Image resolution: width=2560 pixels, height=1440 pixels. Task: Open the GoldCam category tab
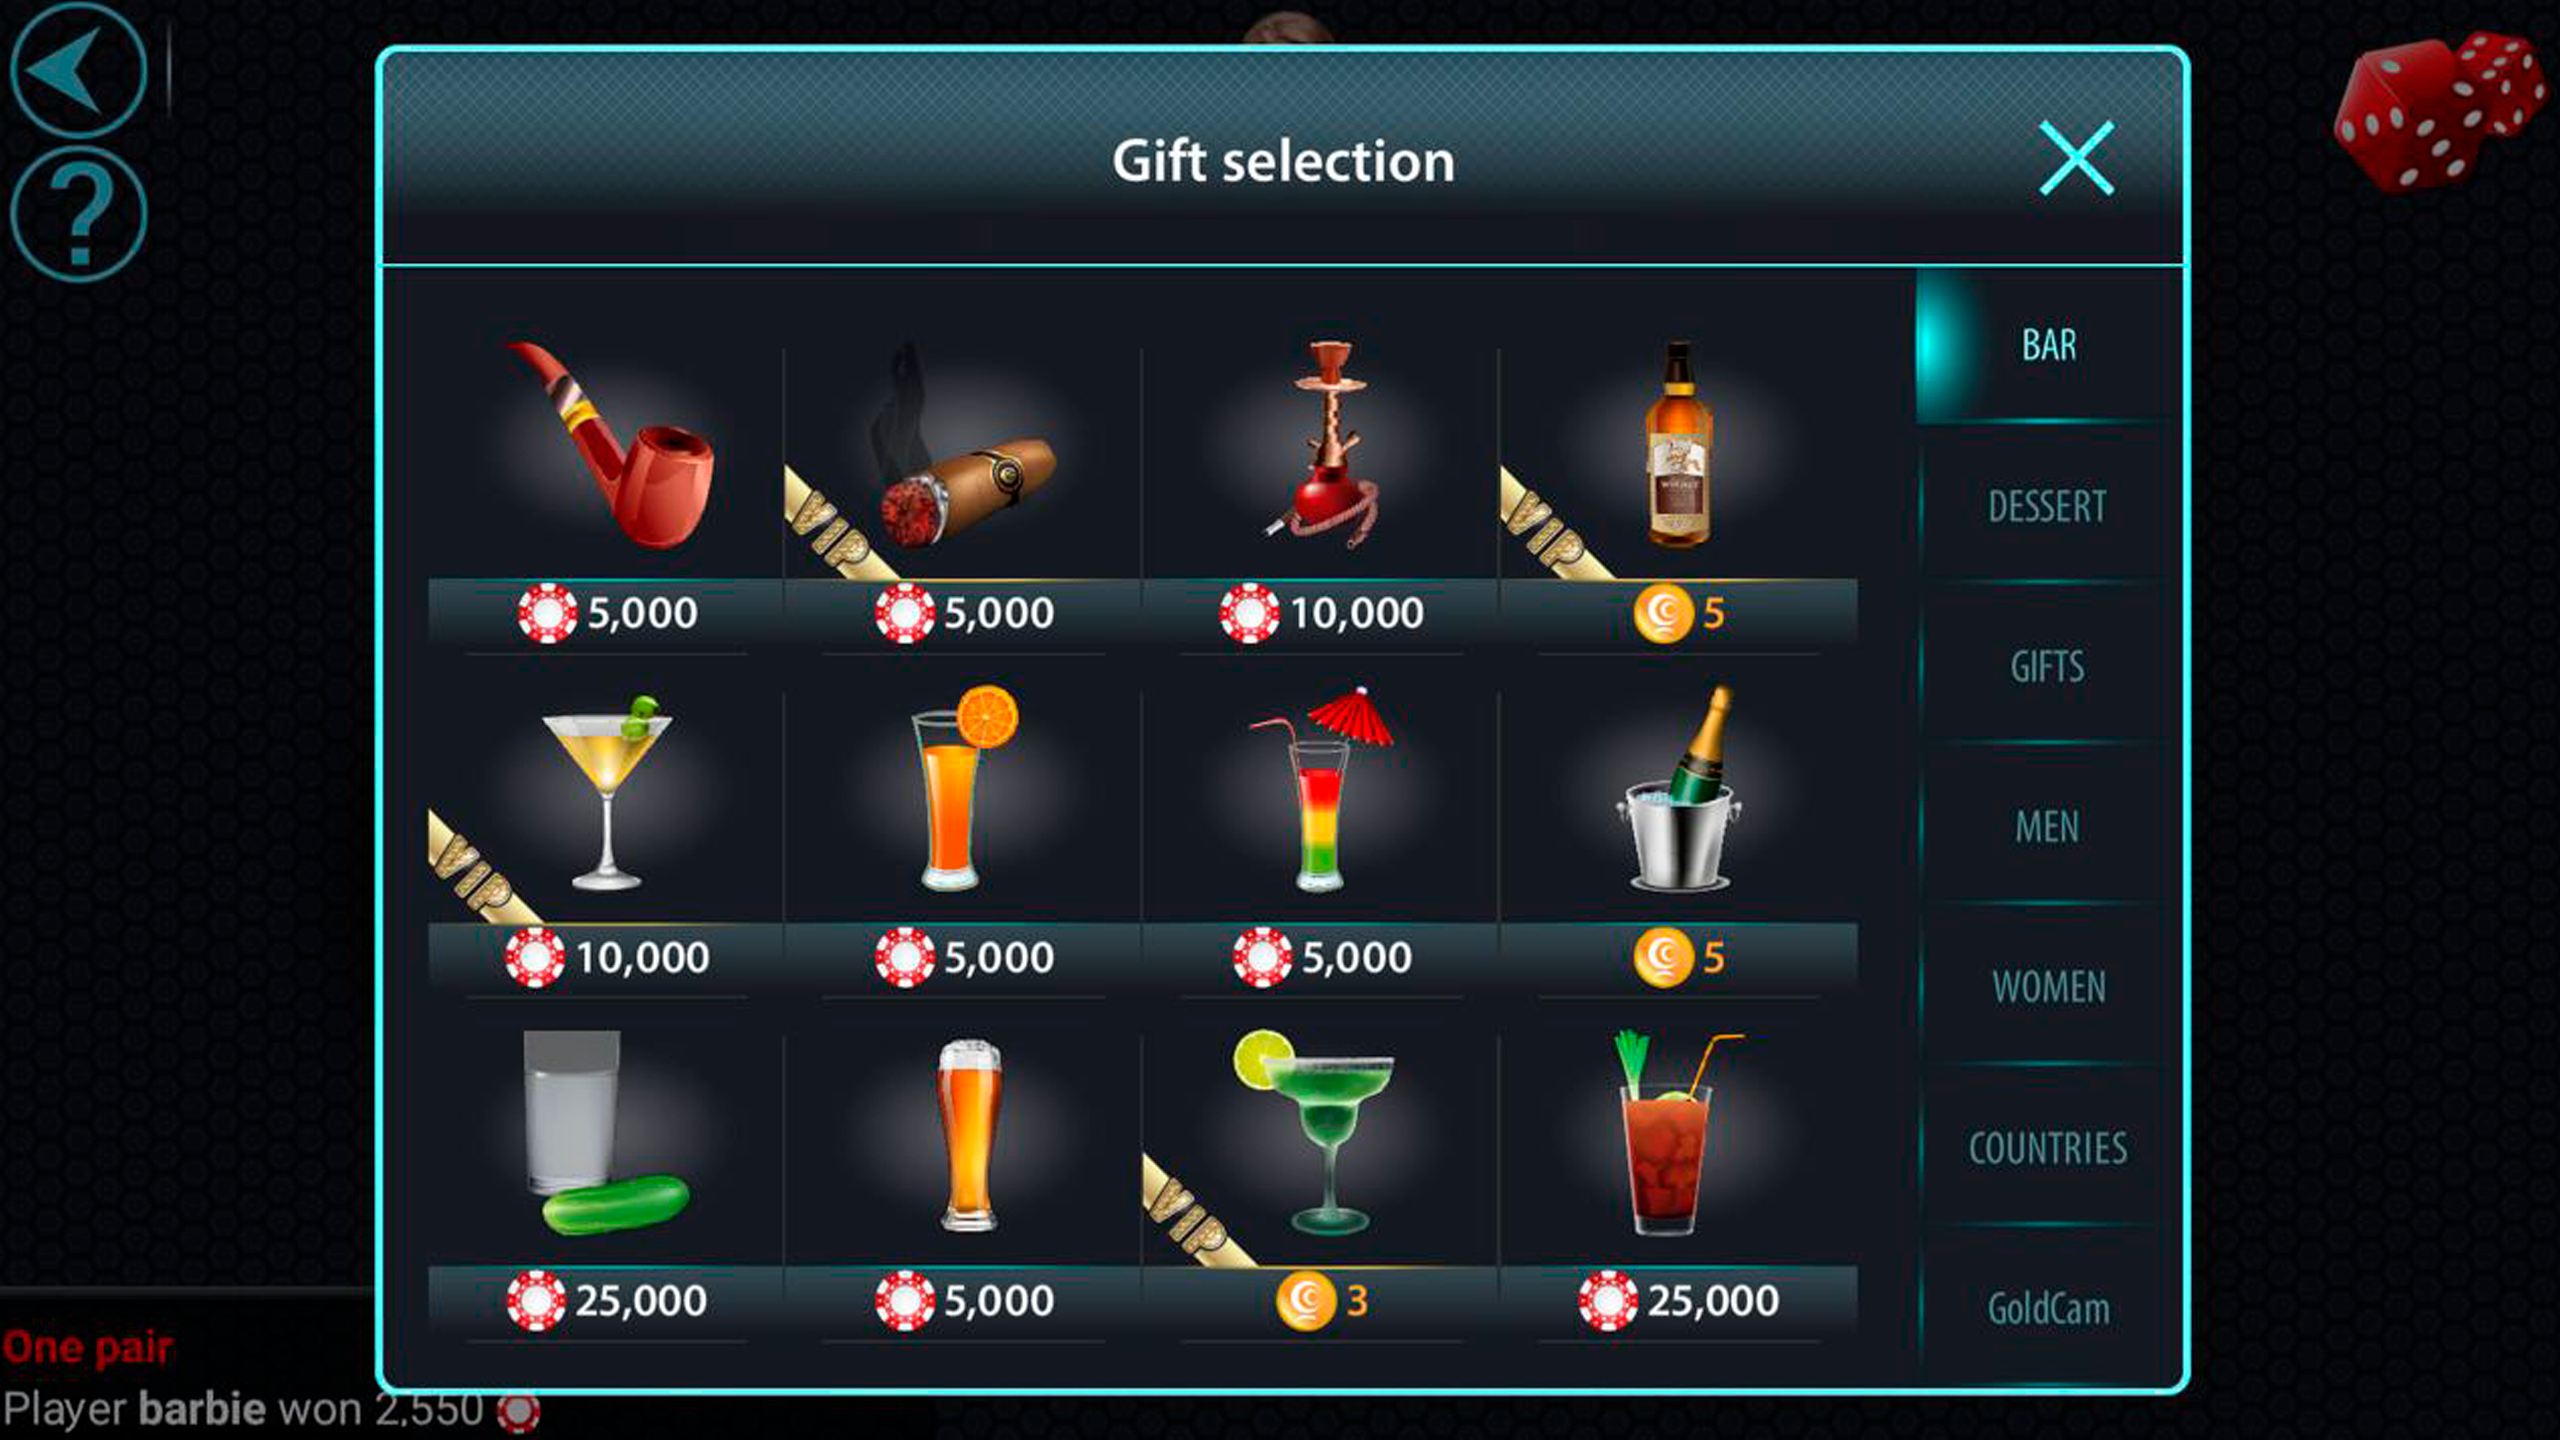pos(2047,1308)
